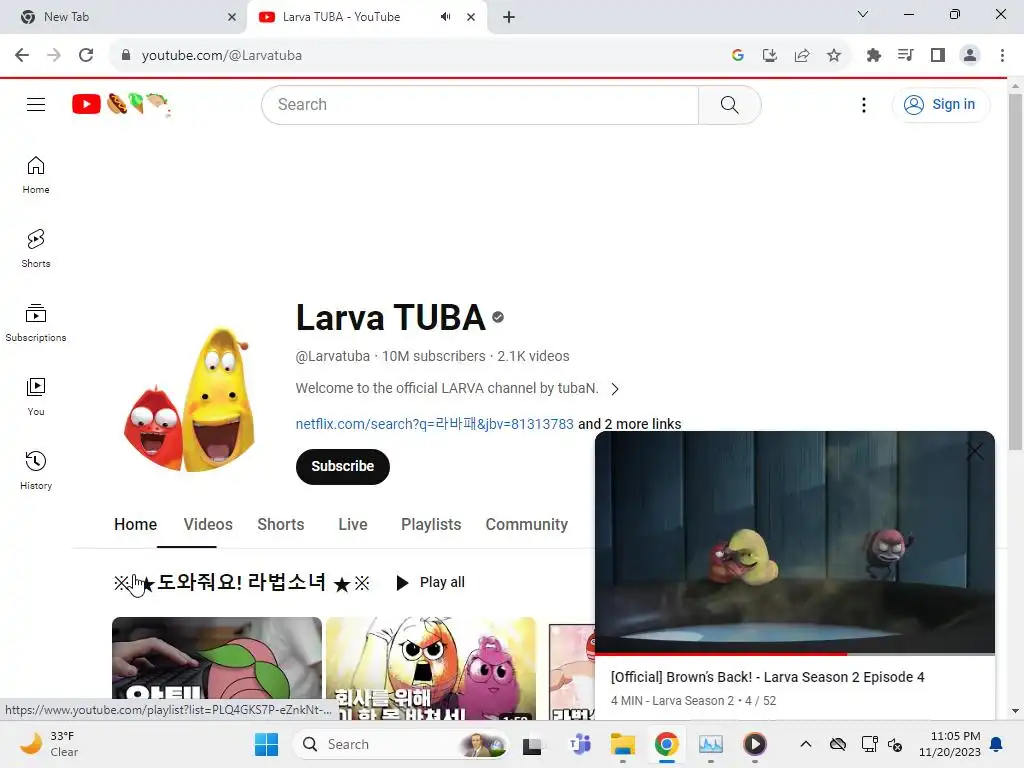Open Shorts in the left sidebar
The width and height of the screenshot is (1024, 768).
click(x=36, y=249)
